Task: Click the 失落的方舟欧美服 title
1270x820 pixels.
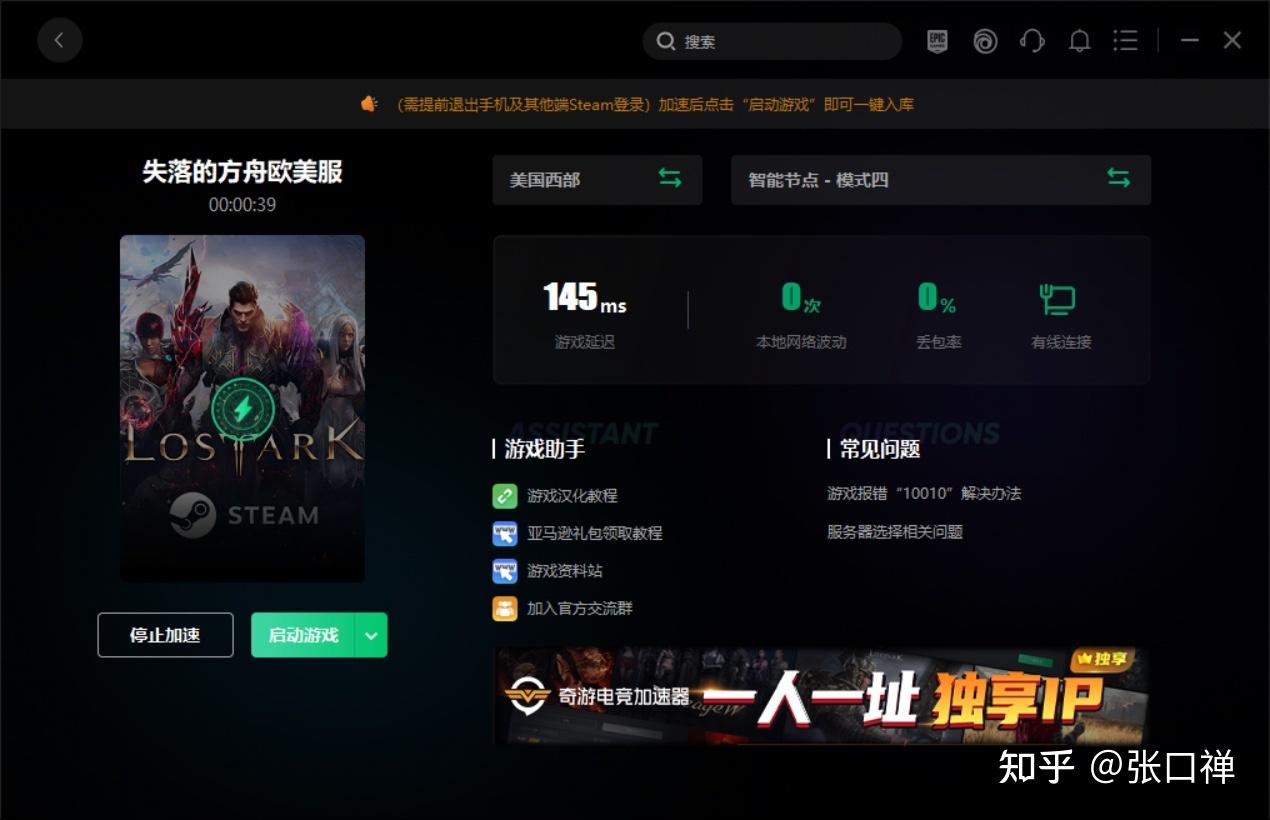Action: (x=242, y=172)
